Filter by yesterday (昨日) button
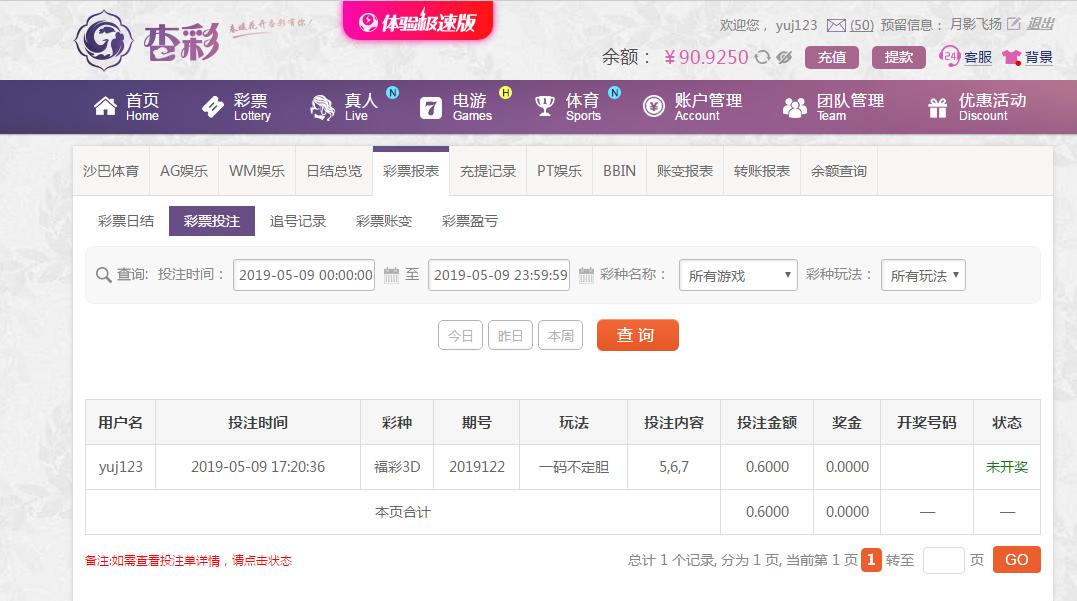The image size is (1077, 601). coord(510,336)
